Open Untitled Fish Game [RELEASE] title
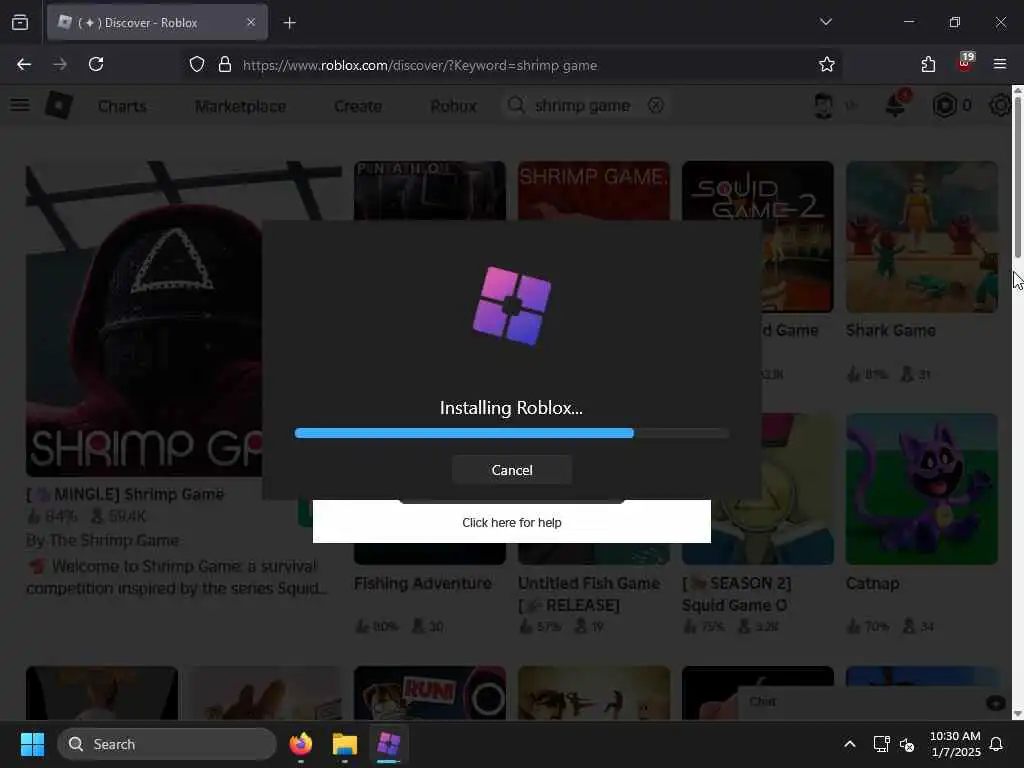The width and height of the screenshot is (1024, 768). pos(589,594)
